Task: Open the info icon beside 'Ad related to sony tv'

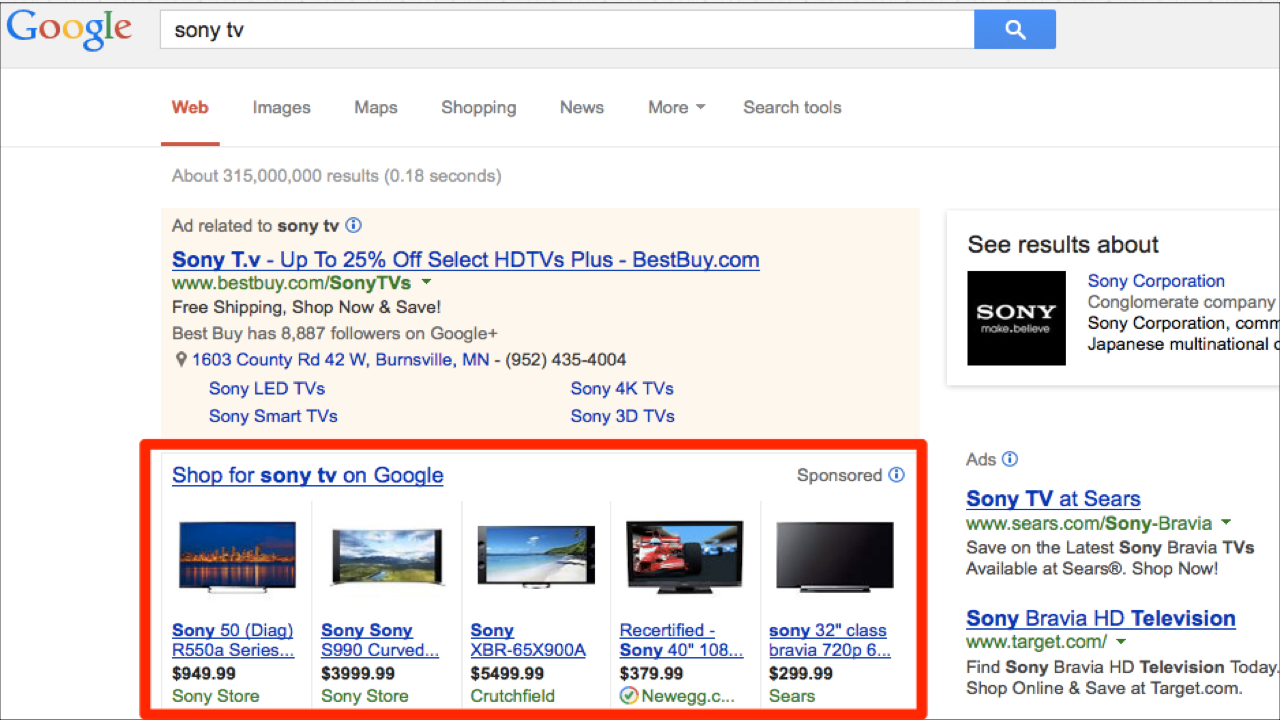Action: click(x=353, y=226)
